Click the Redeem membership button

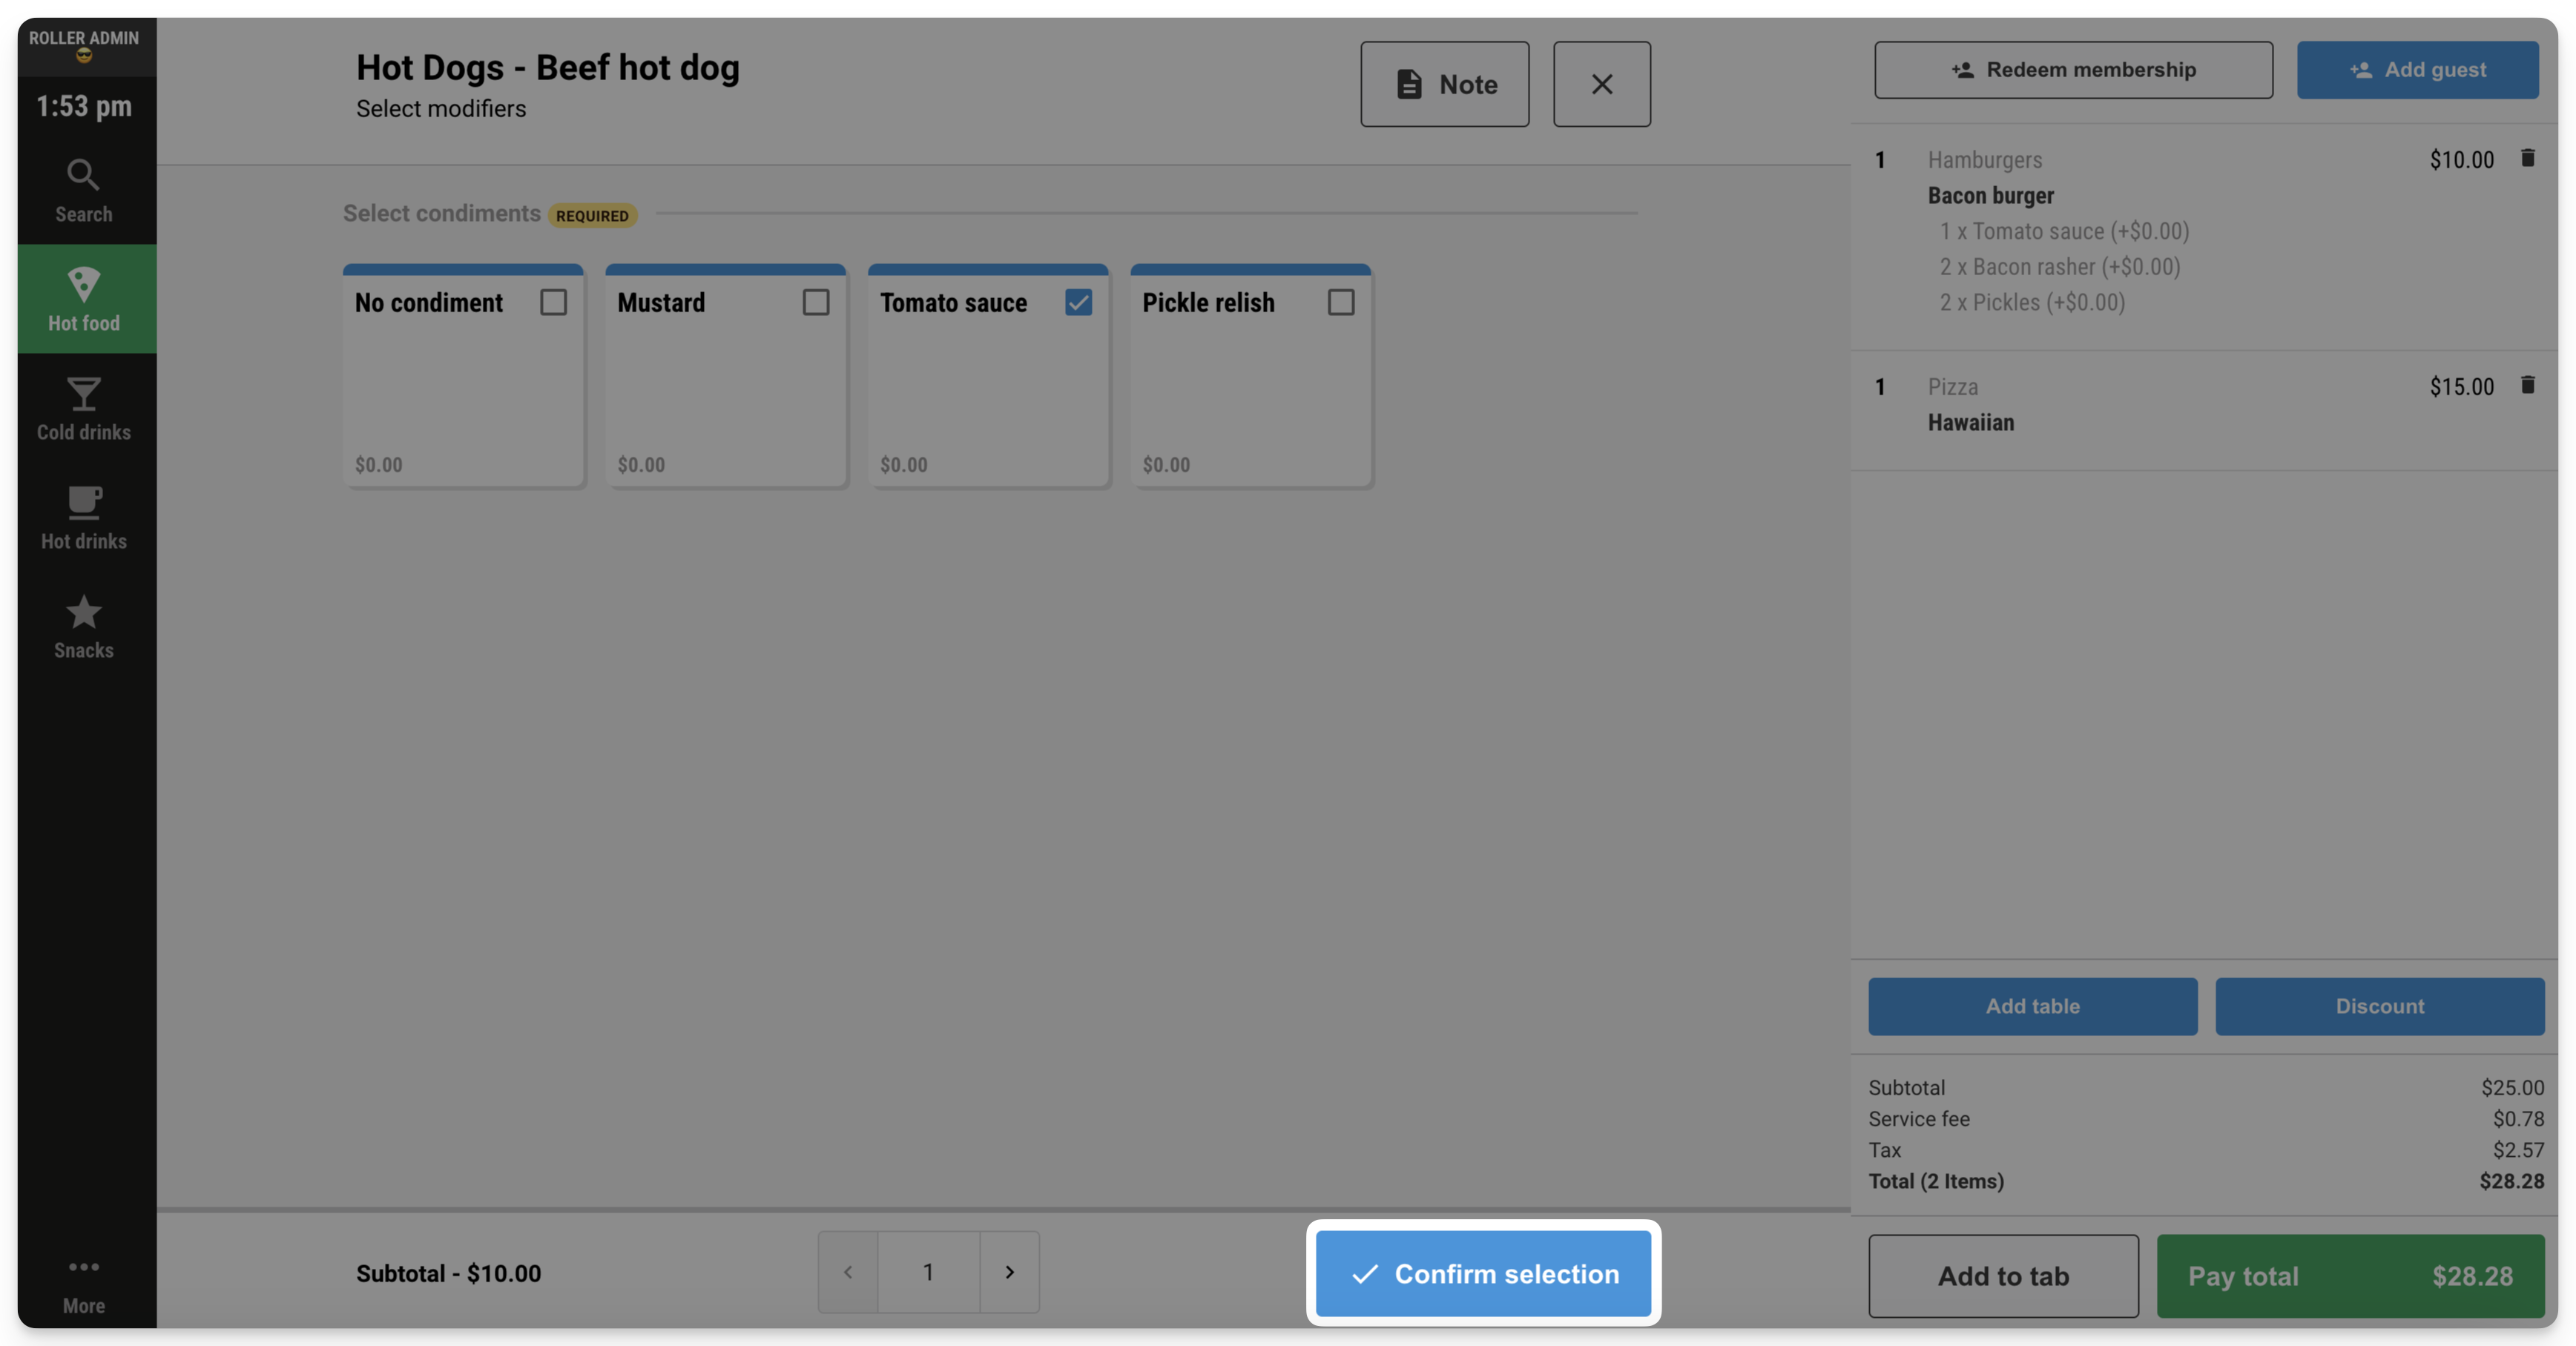[2073, 70]
